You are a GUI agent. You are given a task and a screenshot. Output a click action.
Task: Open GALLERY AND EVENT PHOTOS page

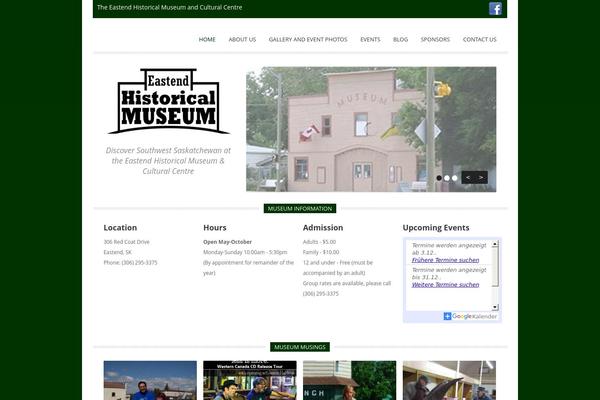[x=308, y=39]
